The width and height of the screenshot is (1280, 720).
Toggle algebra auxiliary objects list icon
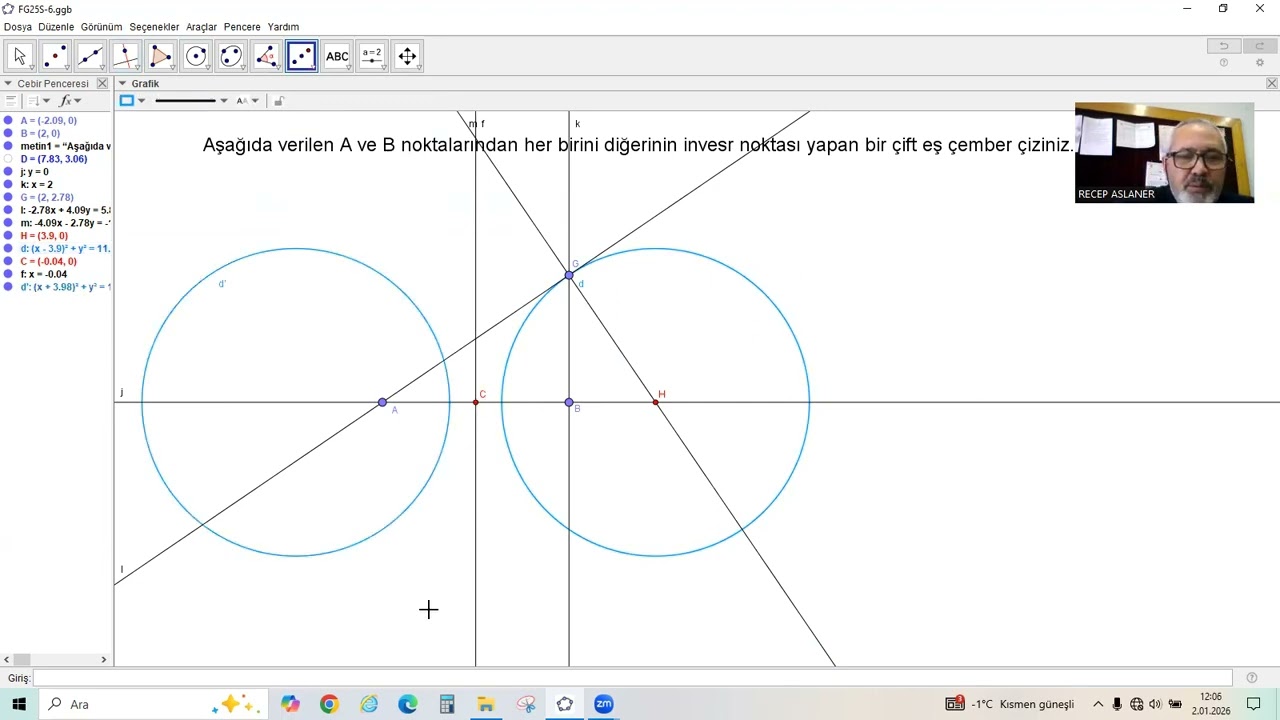pyautogui.click(x=11, y=101)
